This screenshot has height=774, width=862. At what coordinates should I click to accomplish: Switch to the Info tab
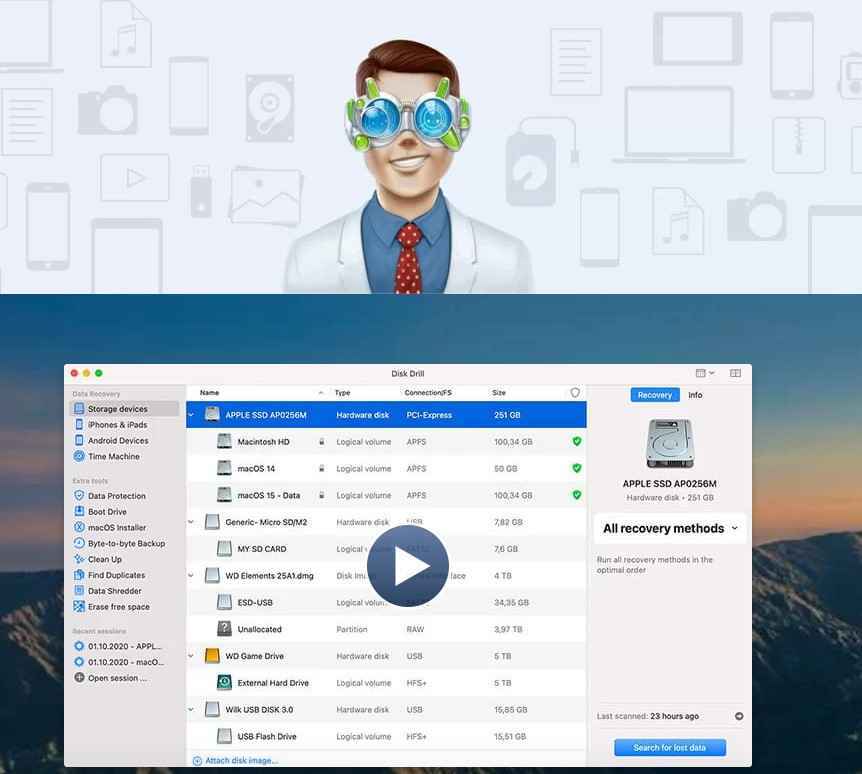[695, 395]
